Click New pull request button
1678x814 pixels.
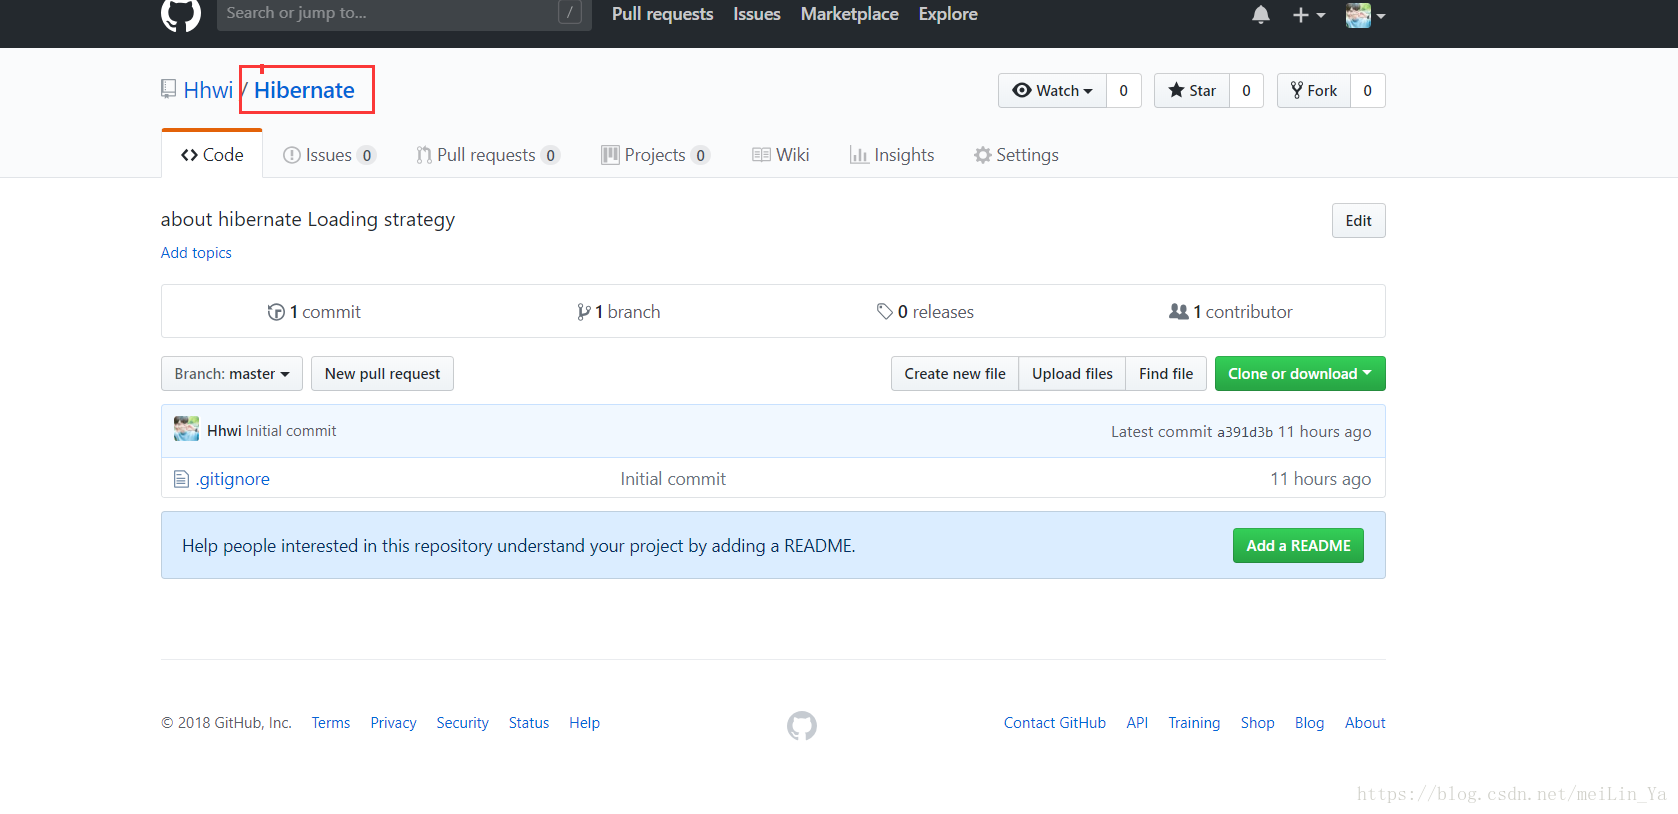tap(382, 374)
